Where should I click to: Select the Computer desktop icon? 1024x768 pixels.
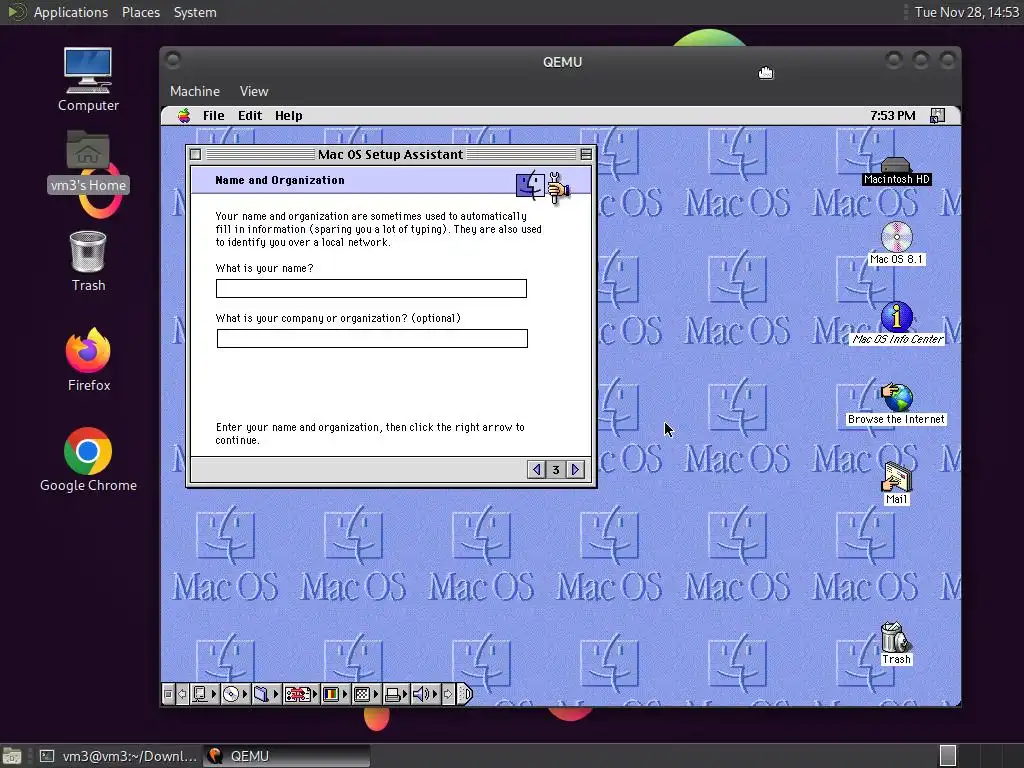point(88,80)
